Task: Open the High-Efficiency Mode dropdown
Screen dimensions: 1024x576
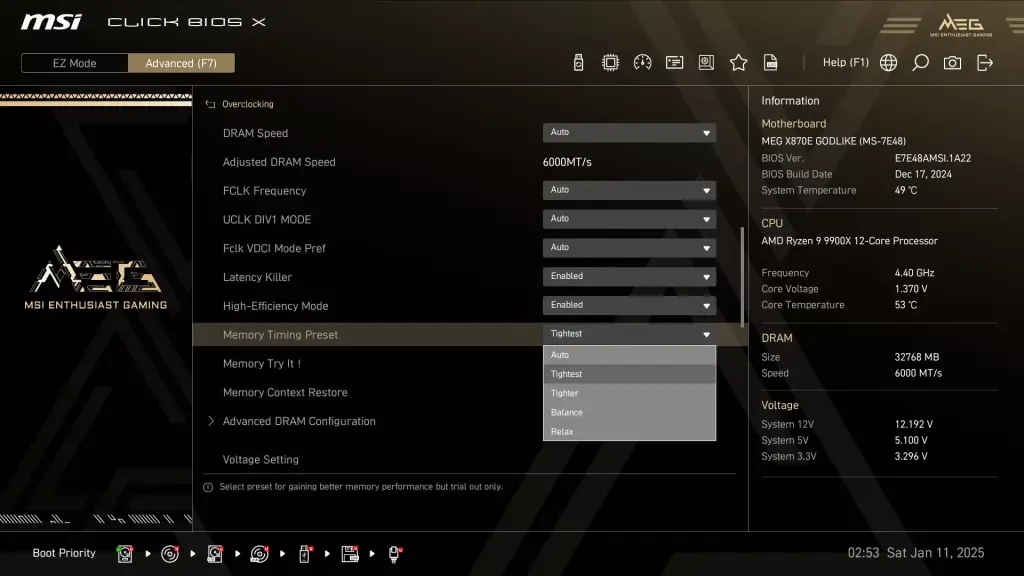Action: [629, 305]
